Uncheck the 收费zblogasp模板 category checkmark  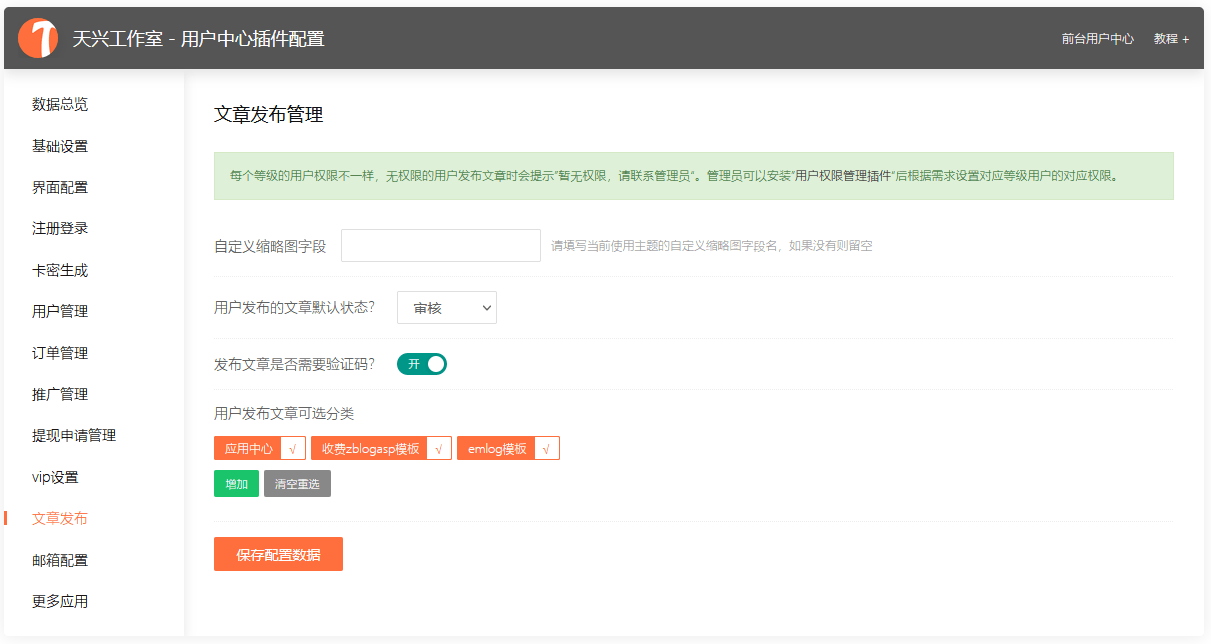[x=439, y=449]
